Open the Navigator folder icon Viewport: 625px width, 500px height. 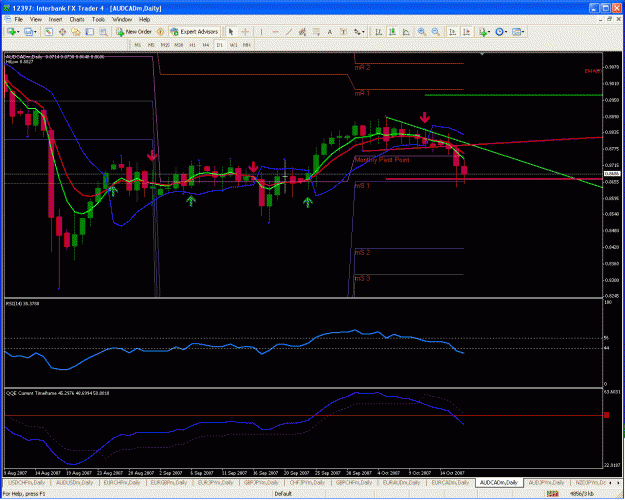pos(76,32)
